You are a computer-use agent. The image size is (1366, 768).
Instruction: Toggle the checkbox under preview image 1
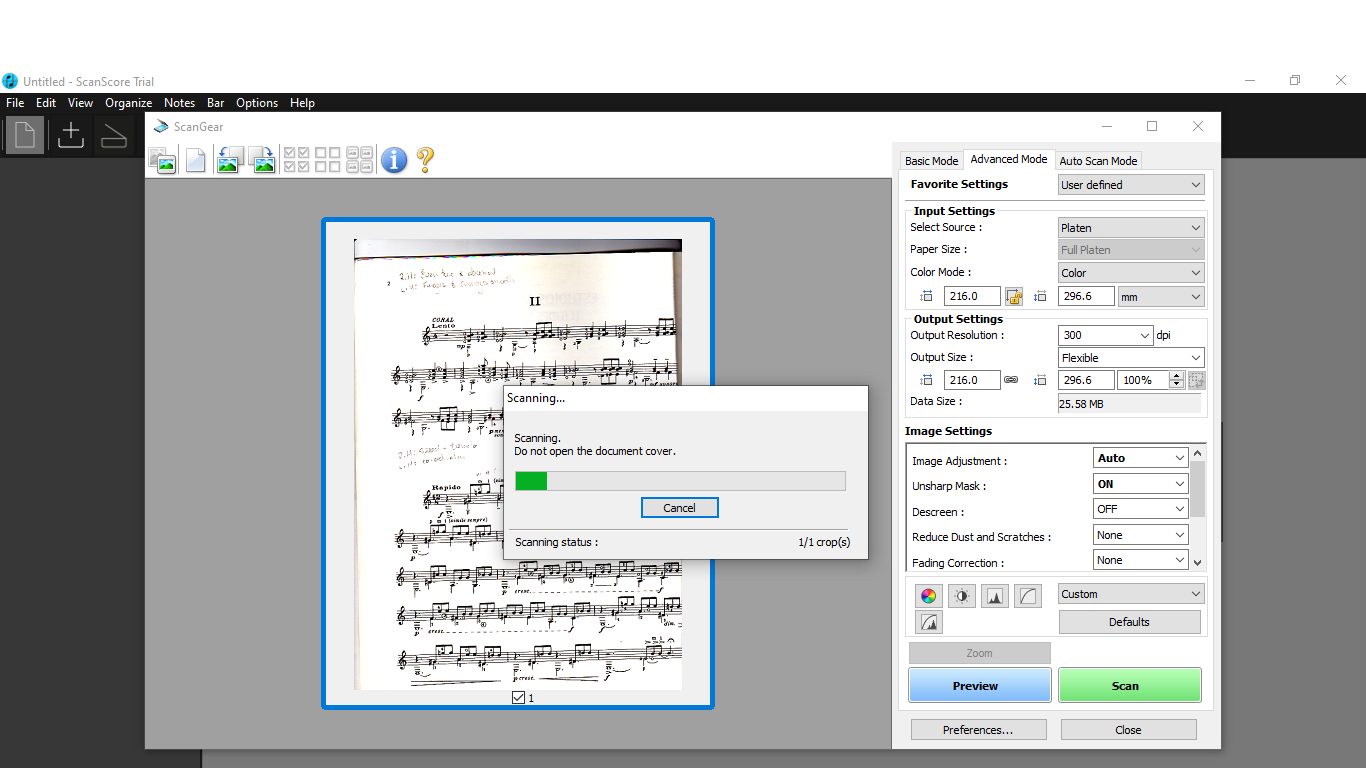(518, 697)
